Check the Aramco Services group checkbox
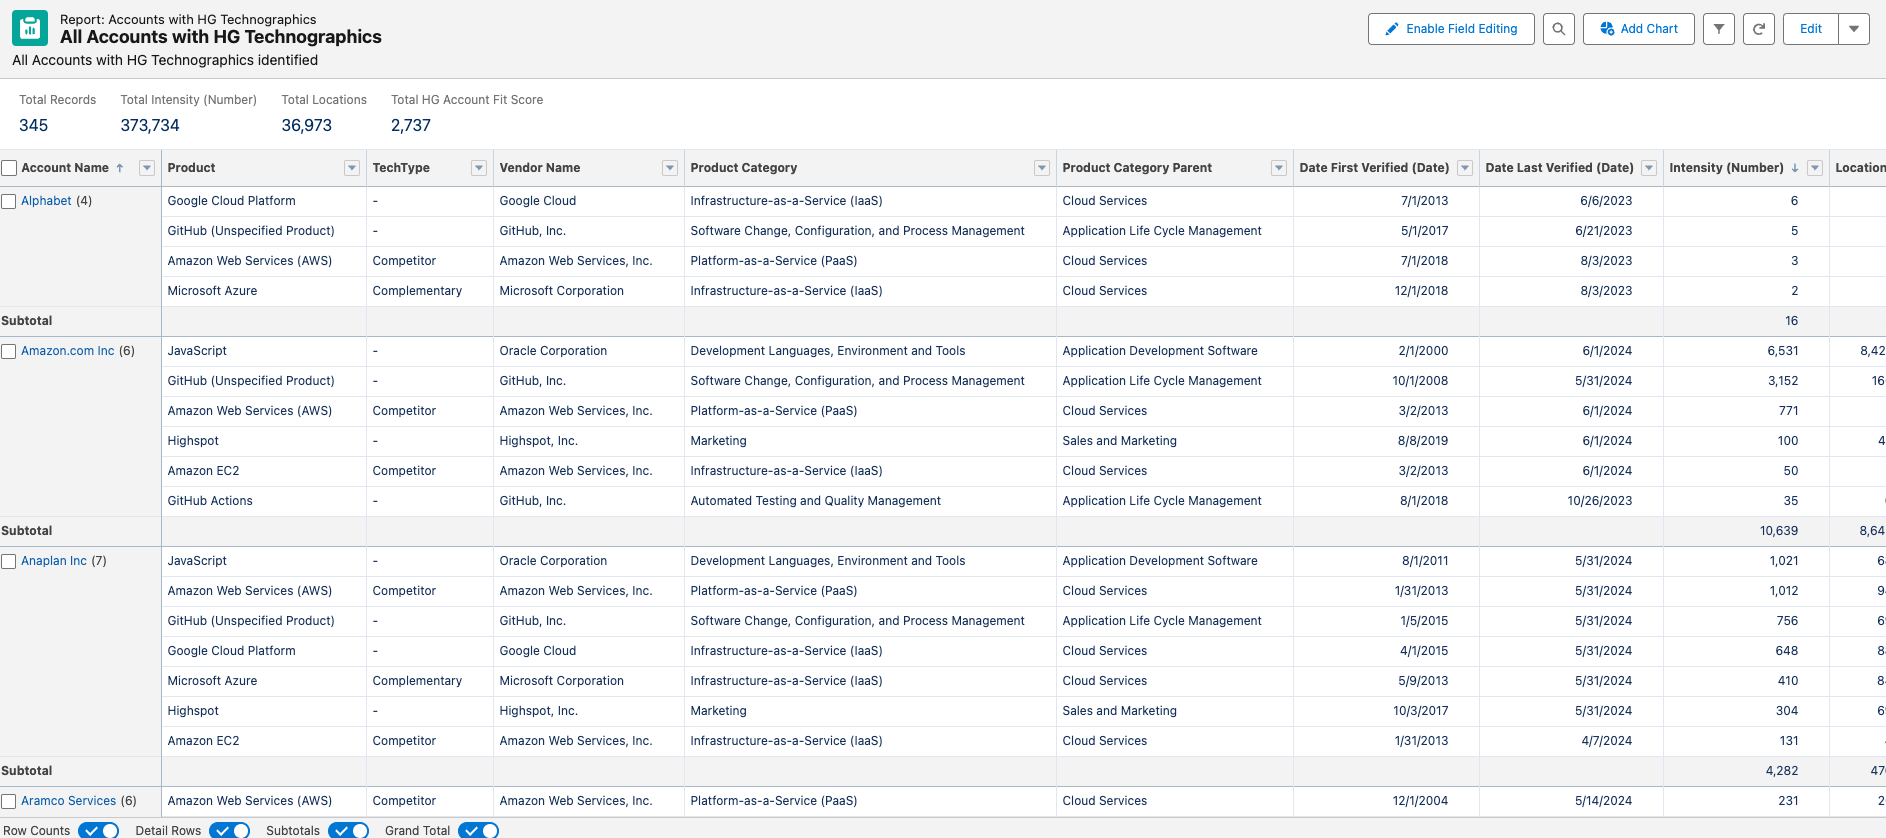The width and height of the screenshot is (1886, 838). [x=9, y=801]
